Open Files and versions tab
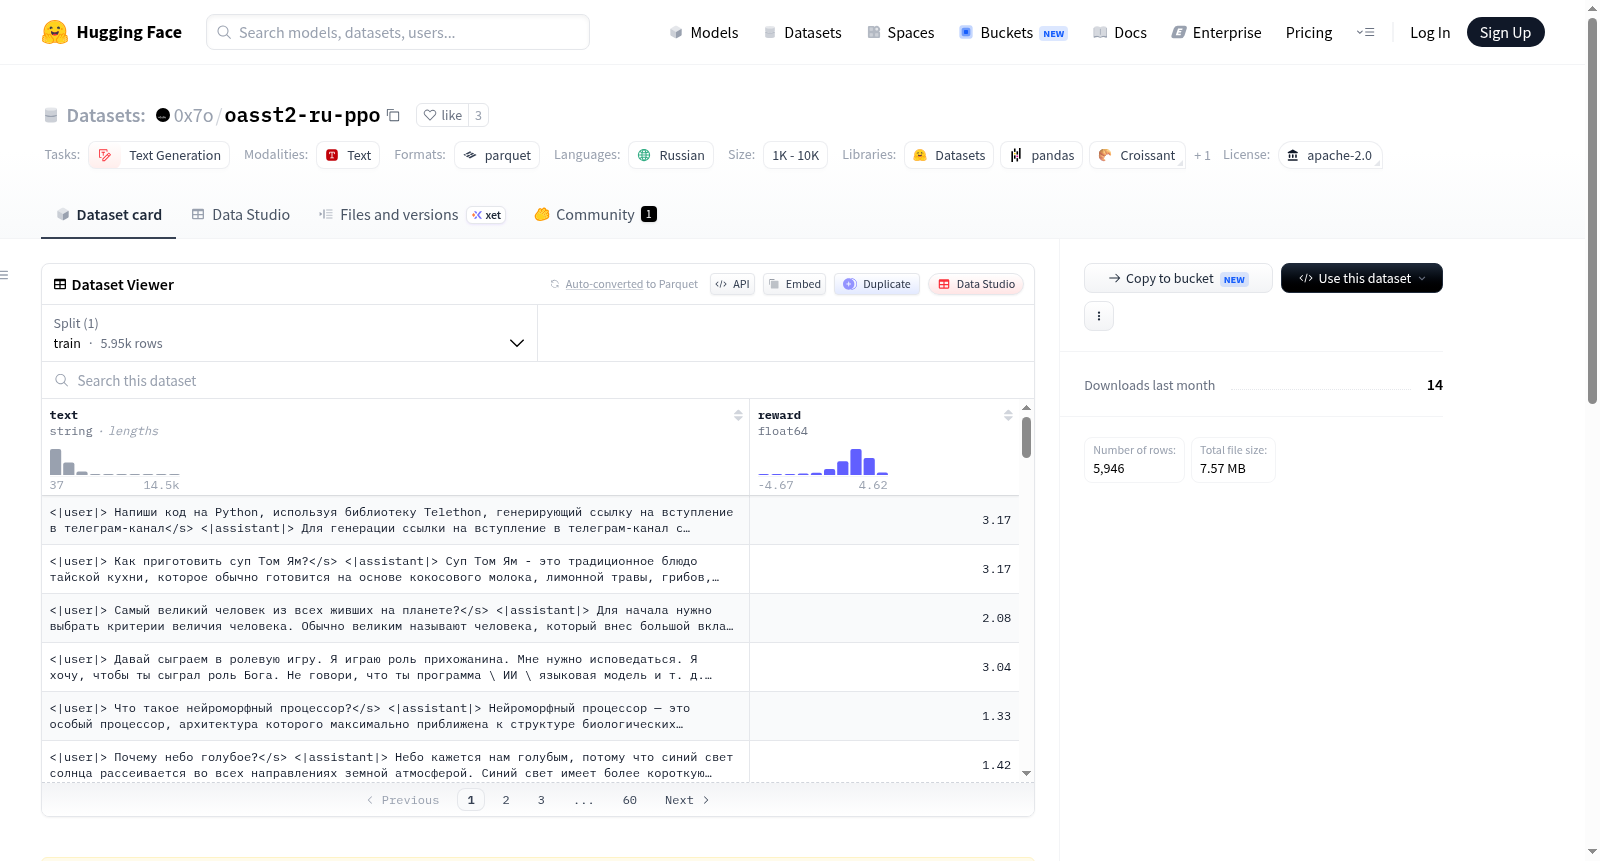The width and height of the screenshot is (1600, 861). [x=412, y=215]
